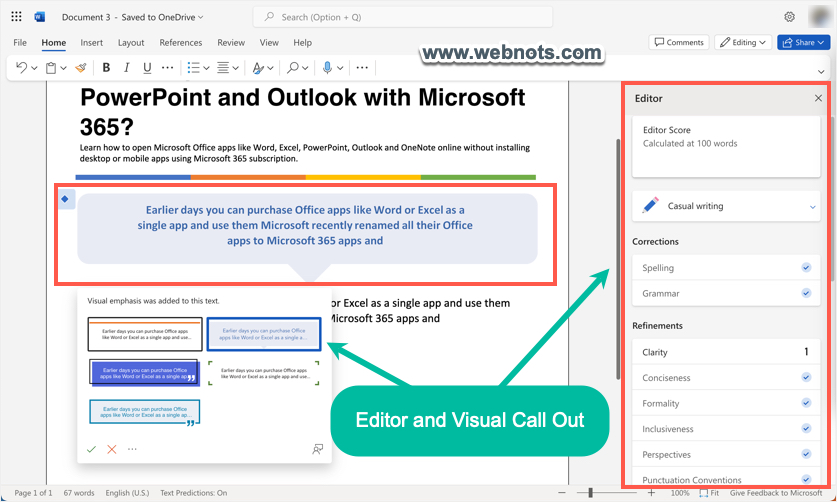
Task: Toggle underline formatting
Action: (148, 68)
